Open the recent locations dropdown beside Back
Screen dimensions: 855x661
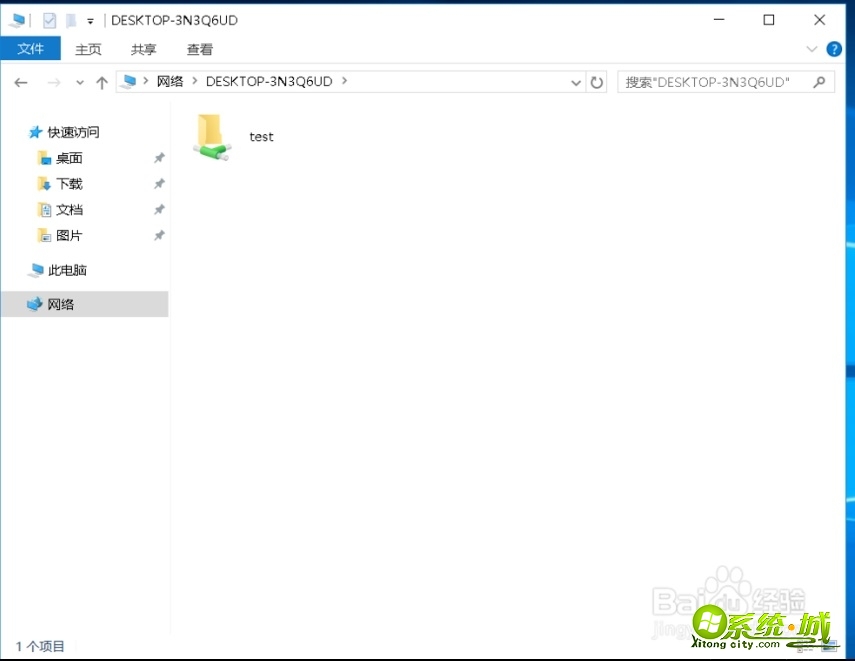coord(79,82)
